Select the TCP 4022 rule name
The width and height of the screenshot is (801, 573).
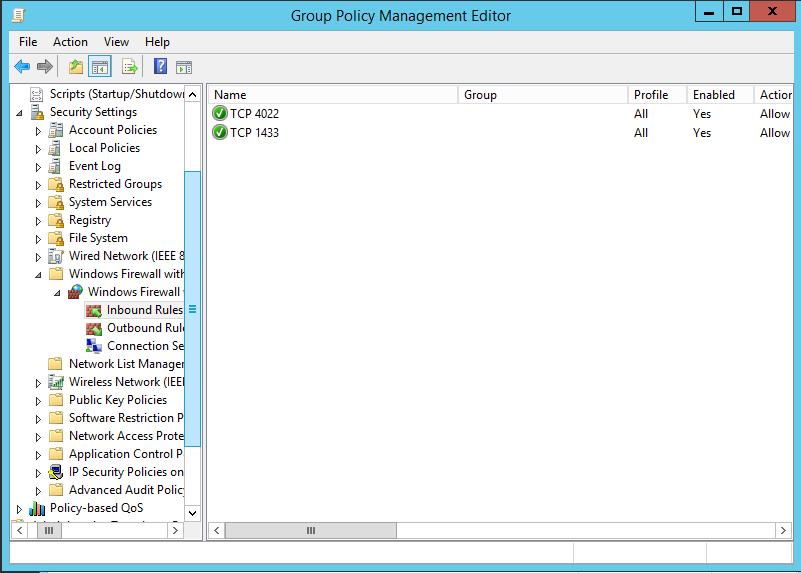point(254,113)
